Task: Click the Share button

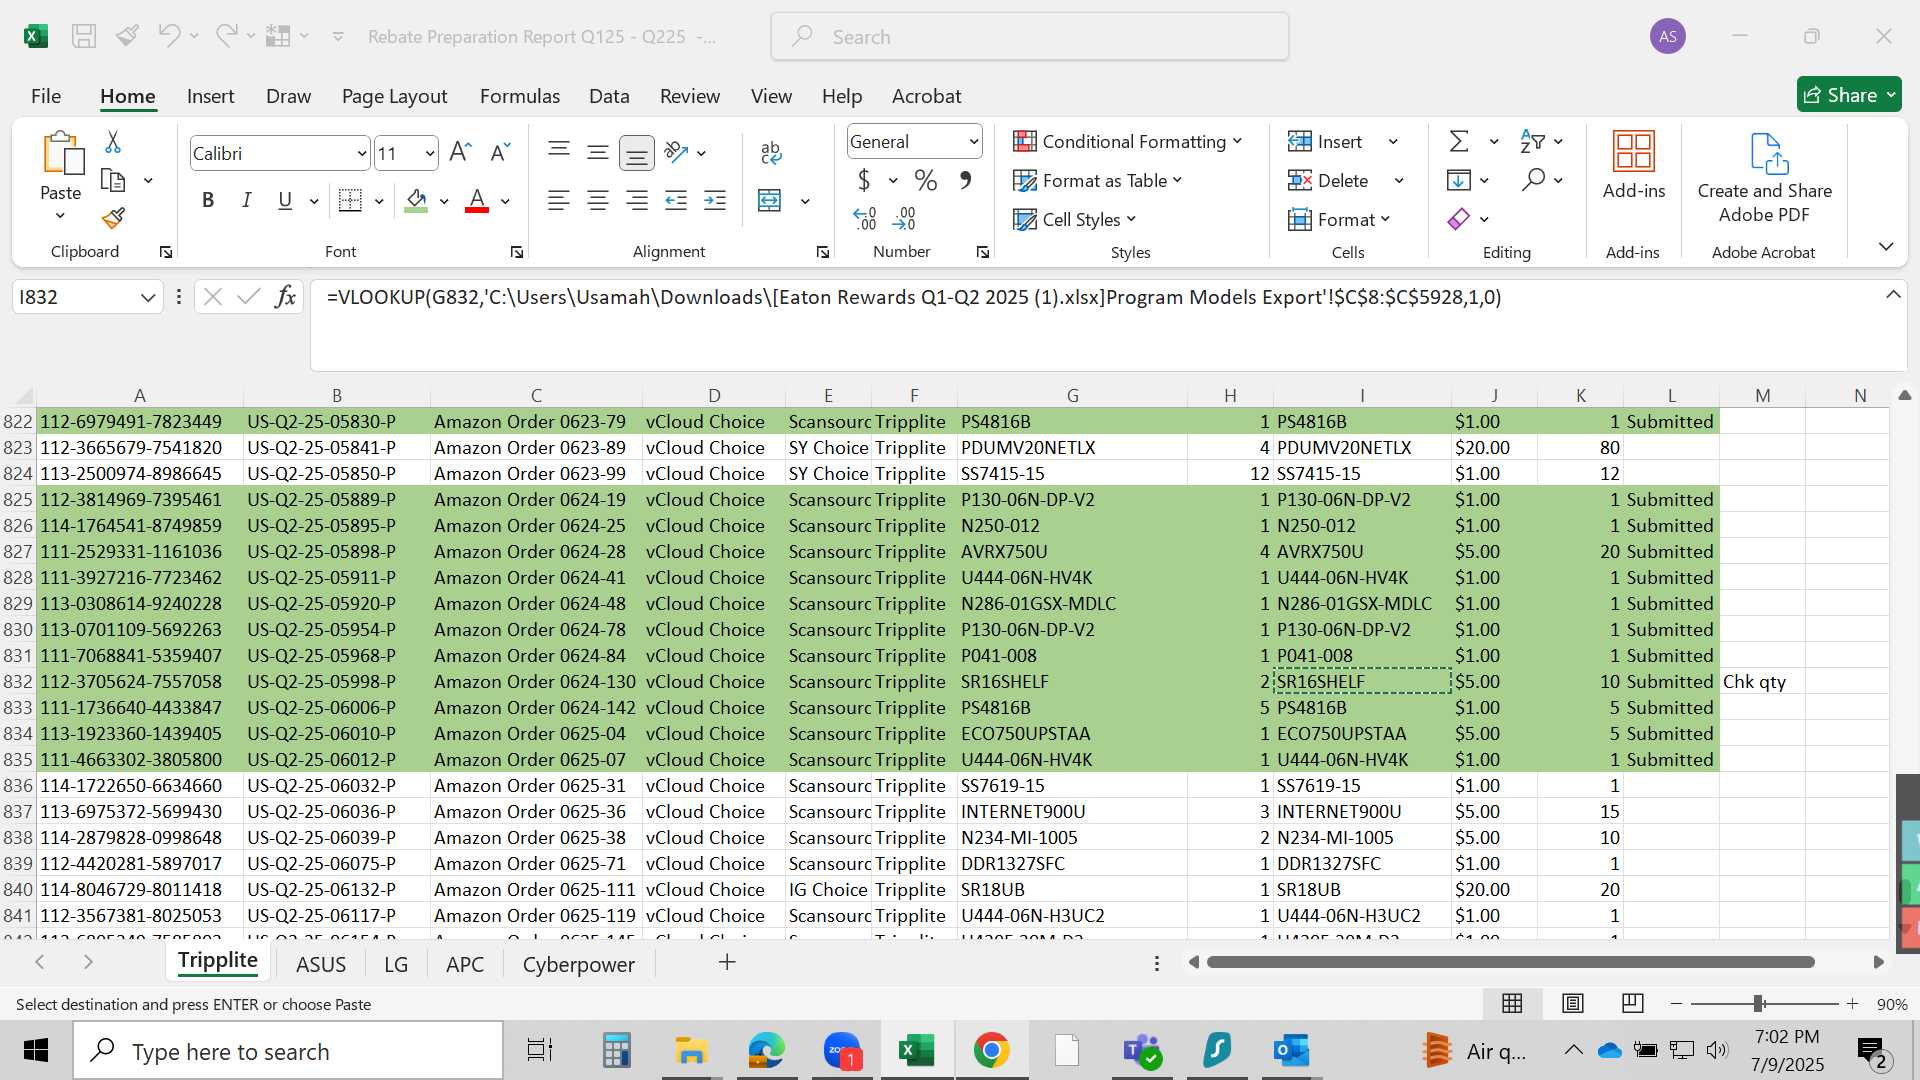Action: (x=1848, y=95)
